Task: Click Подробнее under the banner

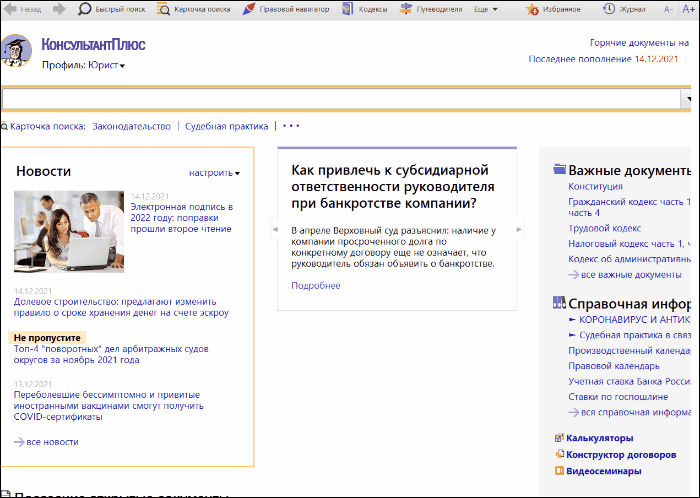Action: 316,286
